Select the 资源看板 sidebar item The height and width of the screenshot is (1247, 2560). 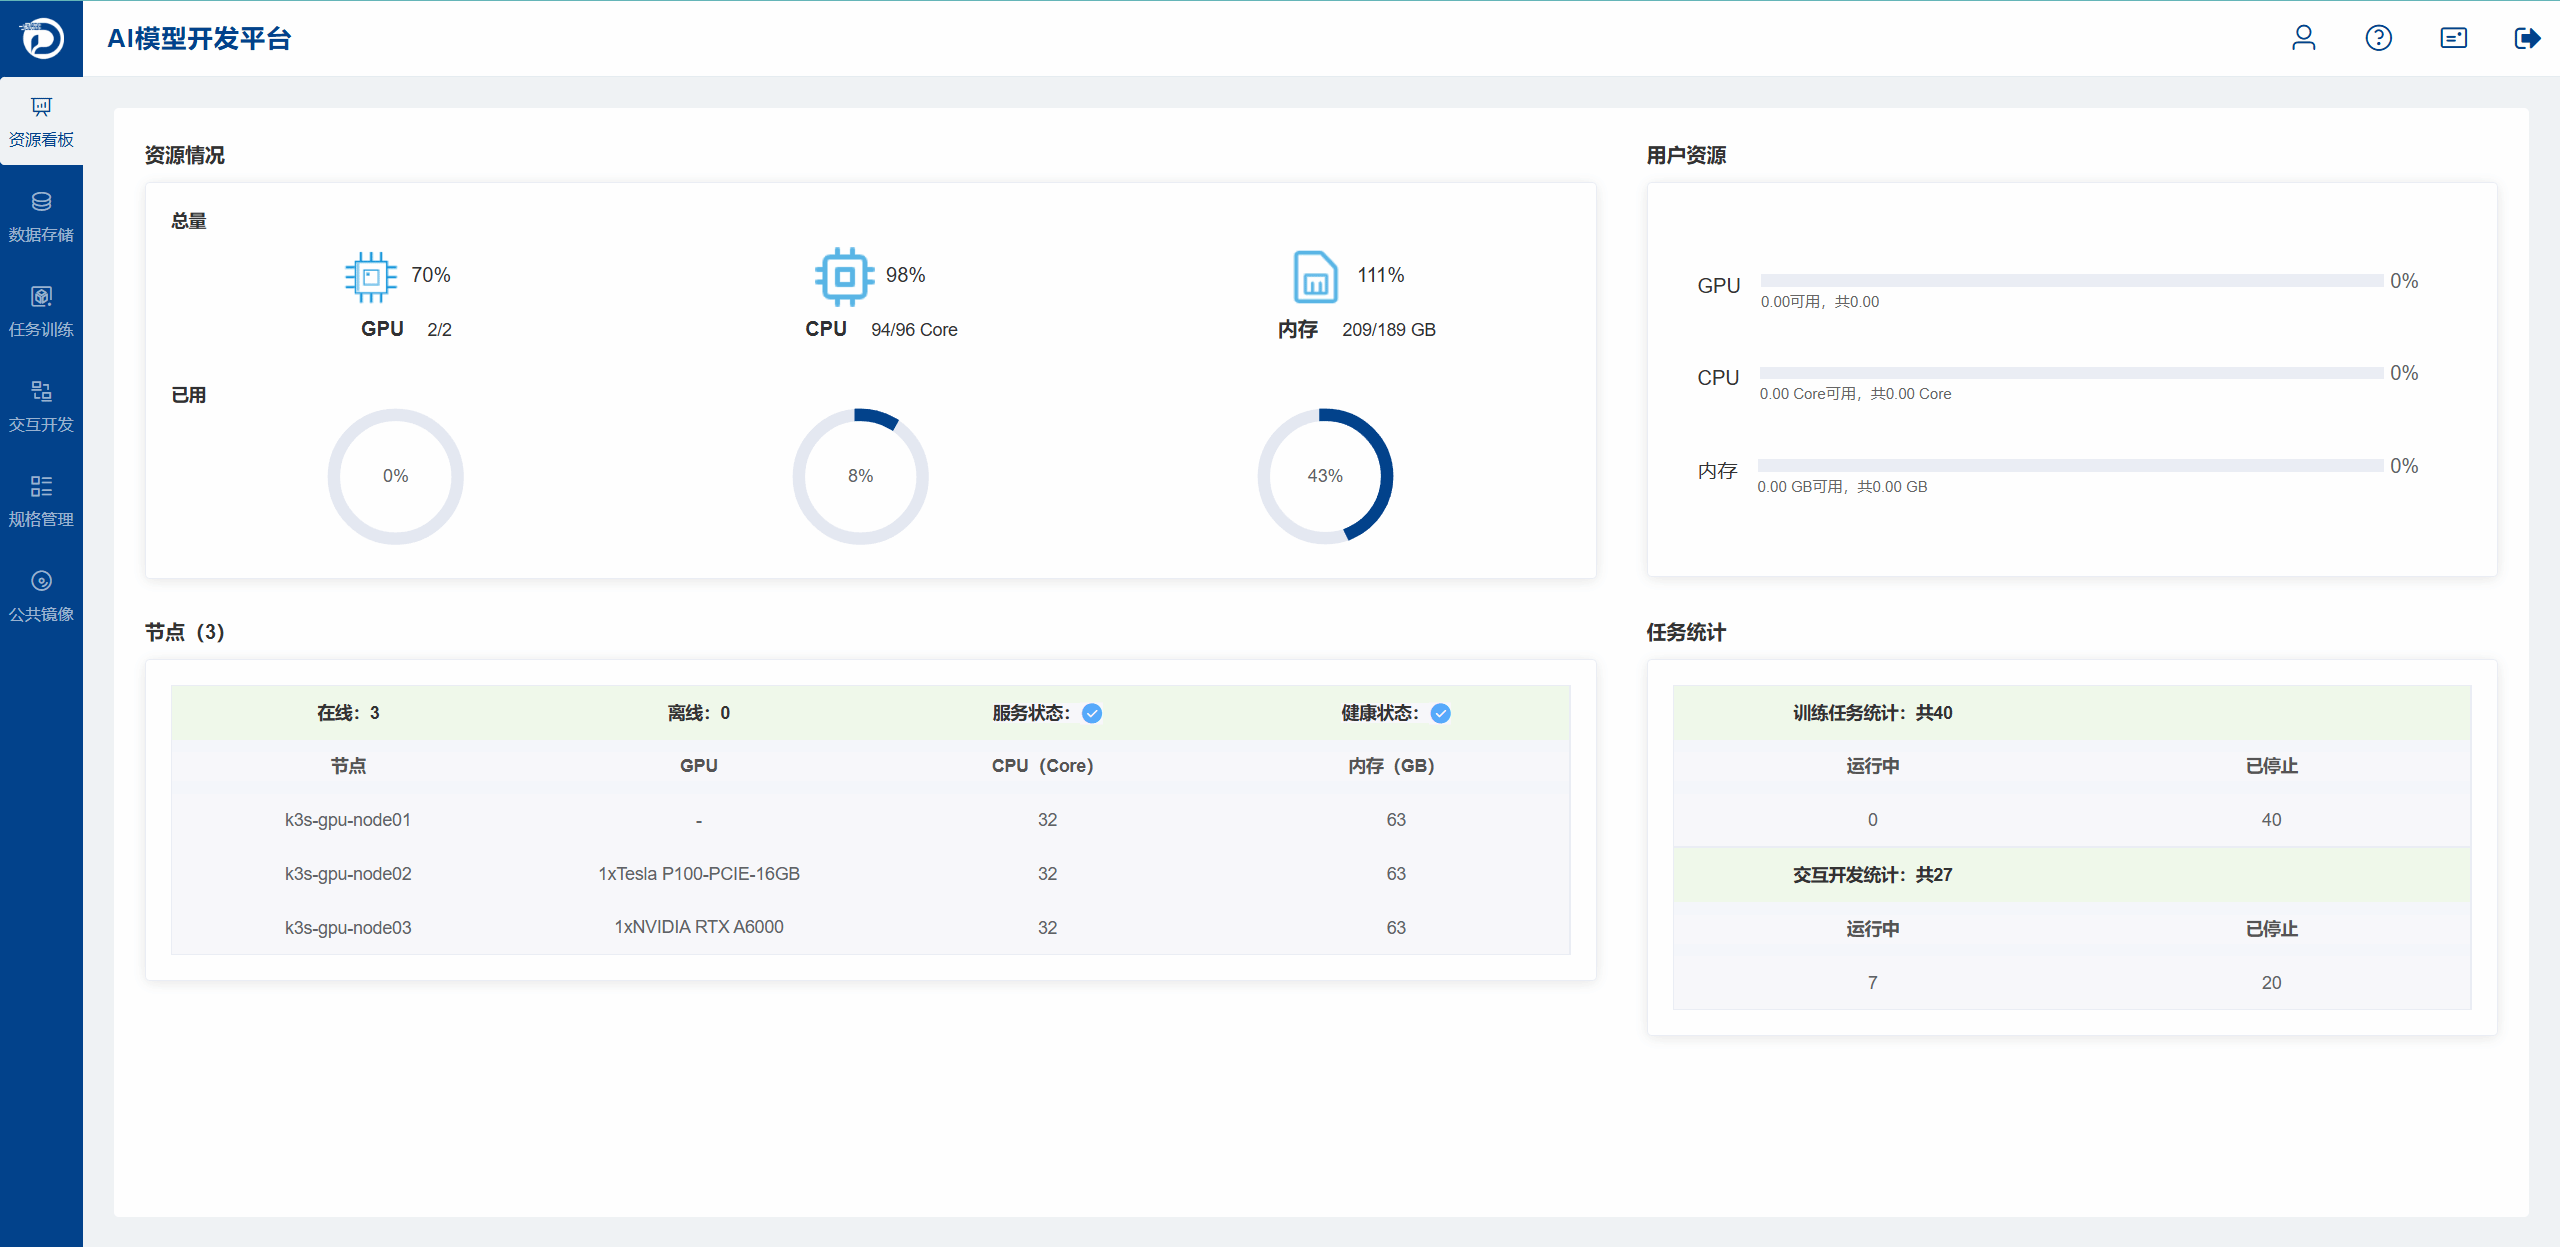pyautogui.click(x=41, y=122)
